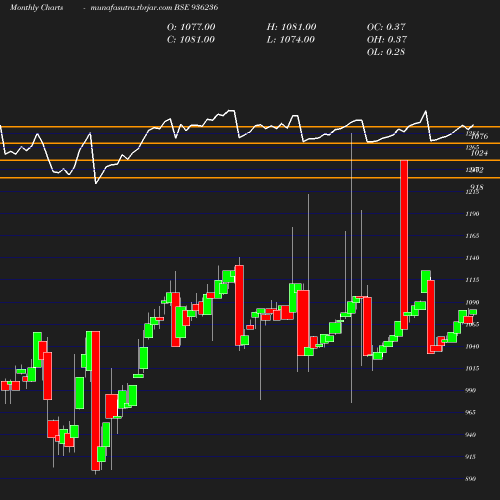Image resolution: width=500 pixels, height=500 pixels.
Task: Click the 1090 price axis label
Action: [x=472, y=302]
